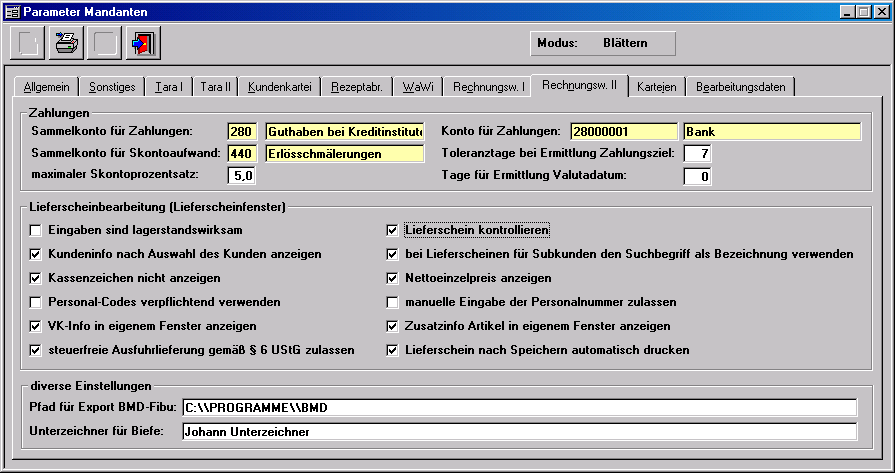This screenshot has width=895, height=473.
Task: Click the exit door icon
Action: point(144,44)
